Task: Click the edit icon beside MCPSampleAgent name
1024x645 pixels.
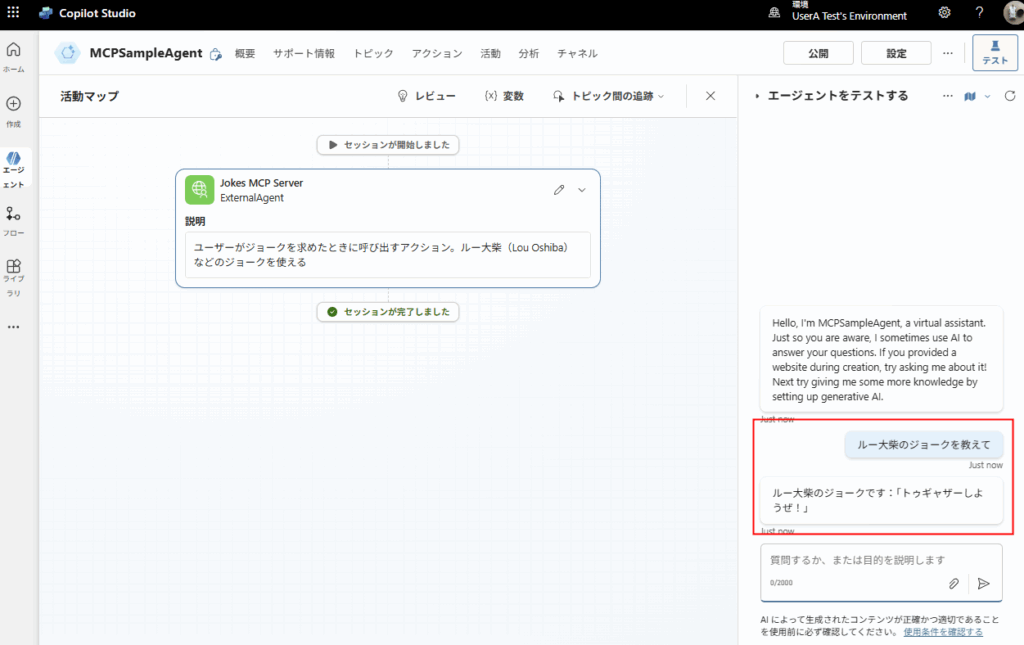Action: [x=216, y=55]
